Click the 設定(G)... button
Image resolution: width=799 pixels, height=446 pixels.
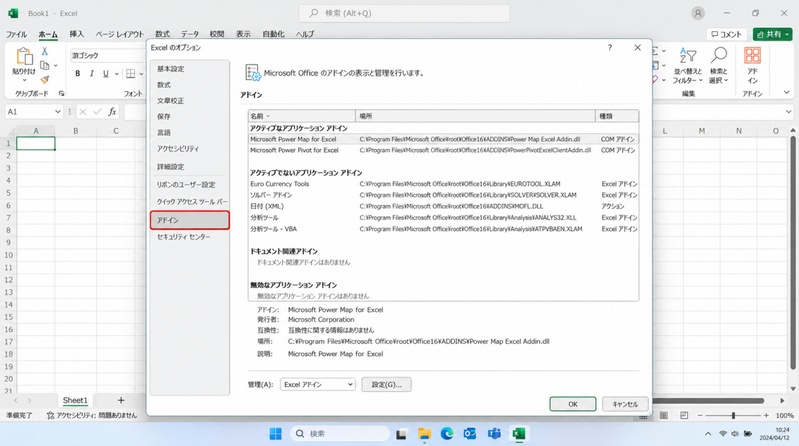(386, 384)
